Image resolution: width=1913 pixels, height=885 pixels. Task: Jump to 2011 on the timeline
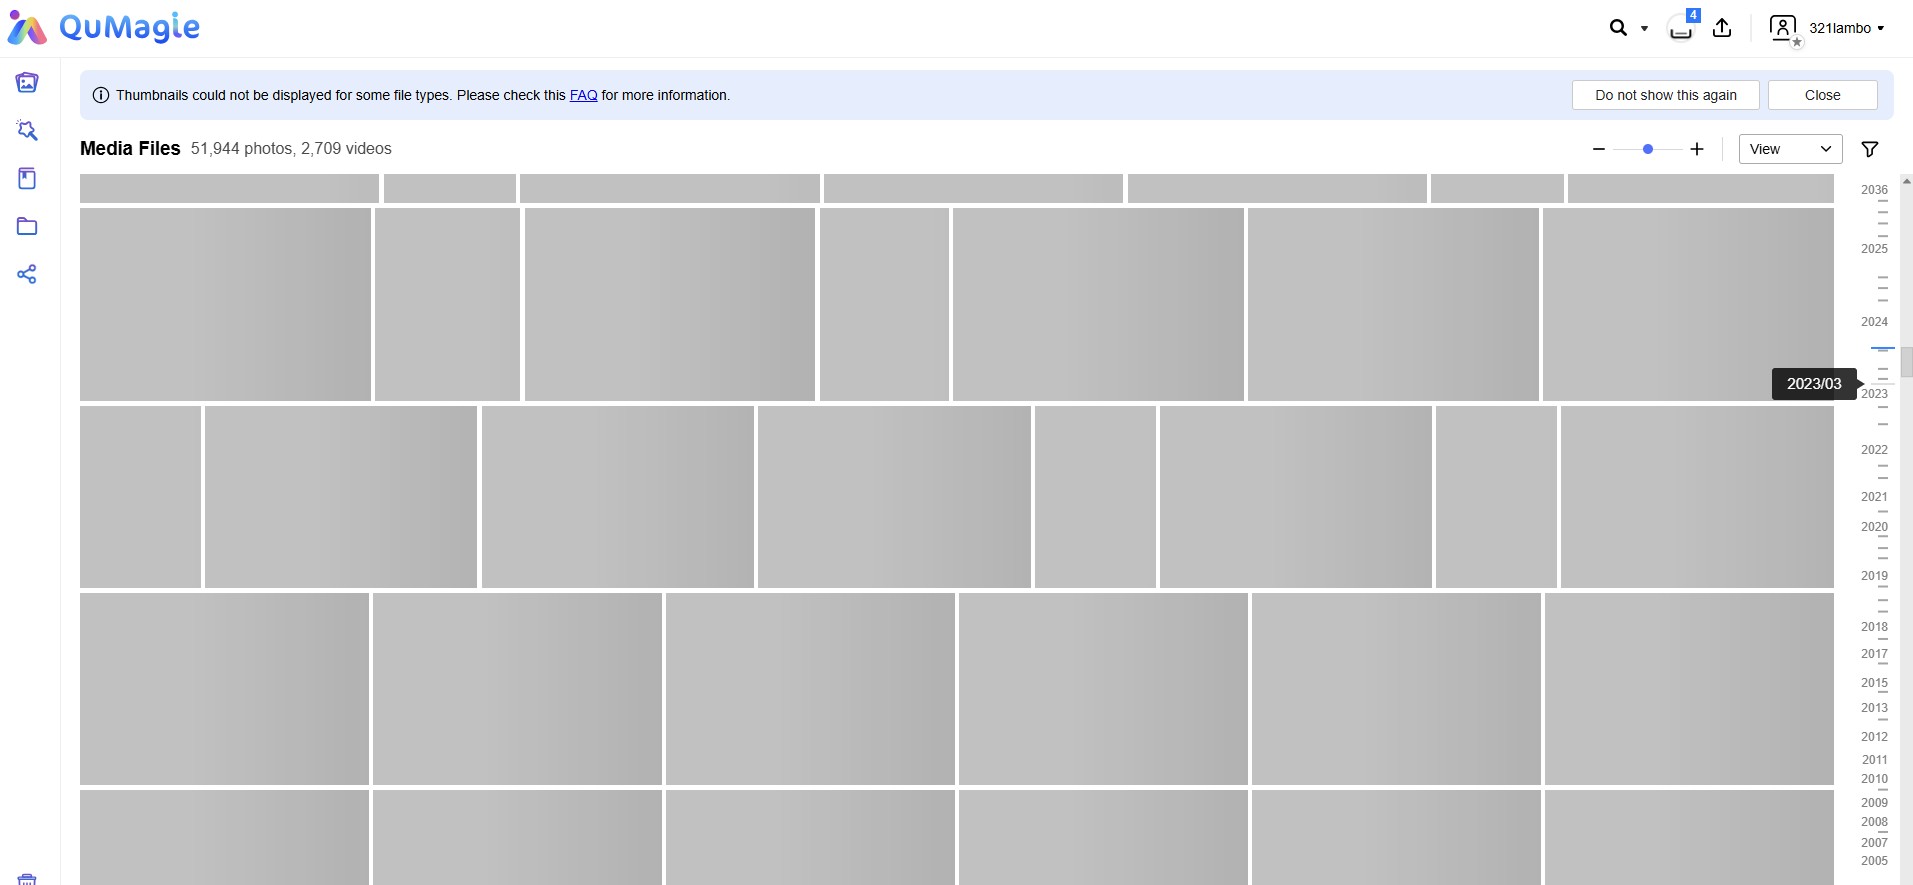pyautogui.click(x=1874, y=759)
